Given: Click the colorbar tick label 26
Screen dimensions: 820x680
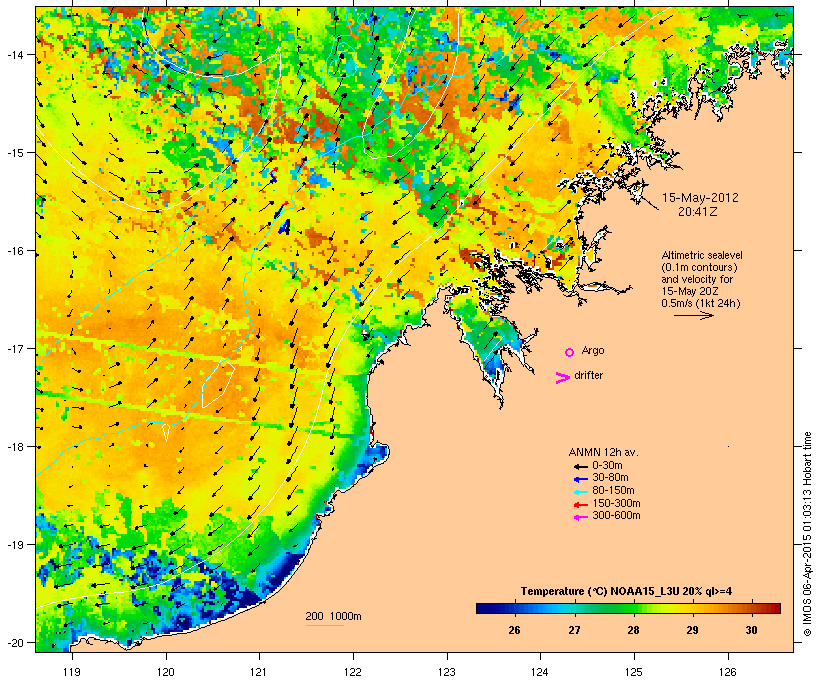Looking at the screenshot, I should pyautogui.click(x=514, y=630).
